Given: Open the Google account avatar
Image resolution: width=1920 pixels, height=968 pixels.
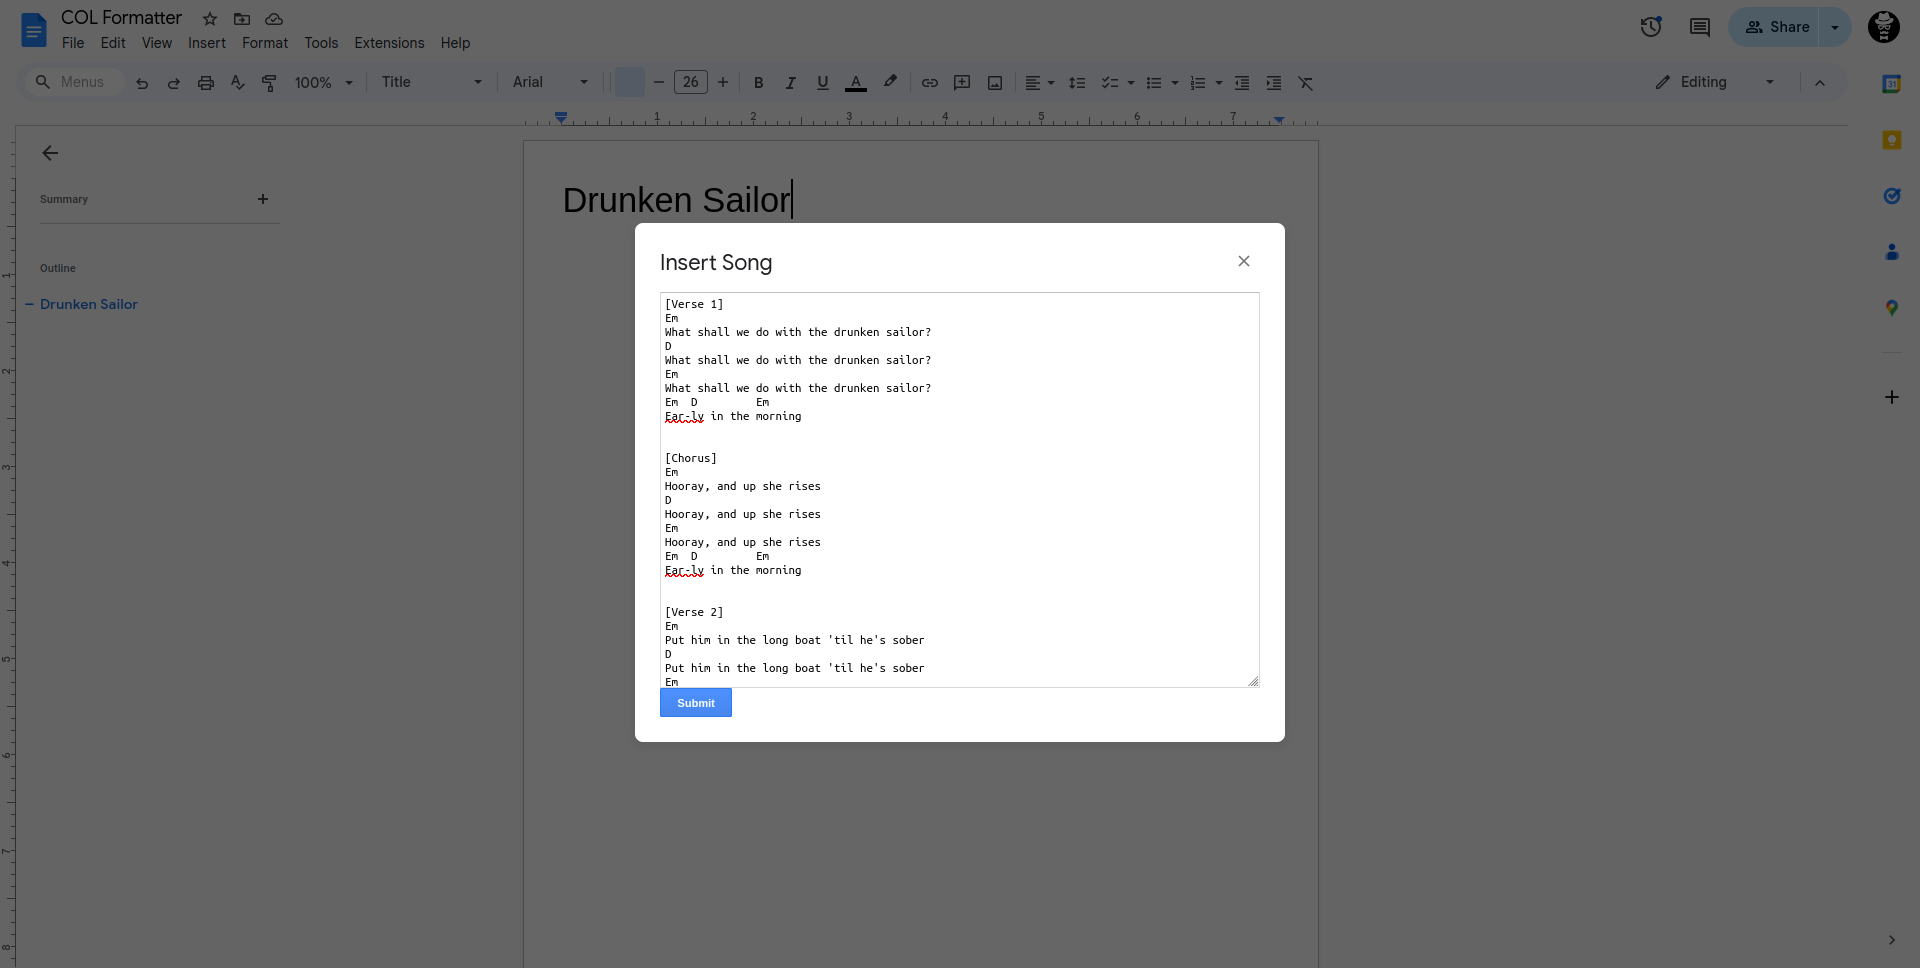Looking at the screenshot, I should (x=1884, y=27).
